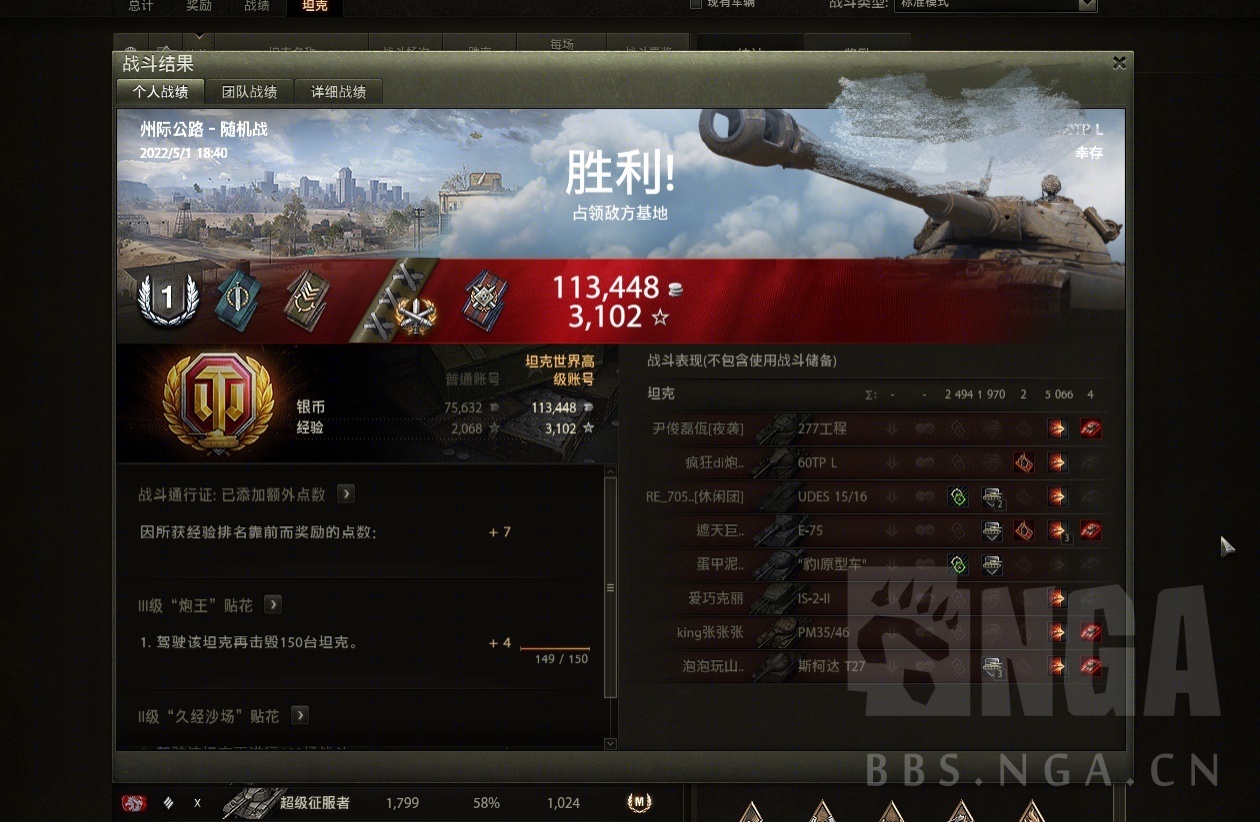
Task: Click the damage icon in the IS-2-II row
Action: coord(1057,598)
